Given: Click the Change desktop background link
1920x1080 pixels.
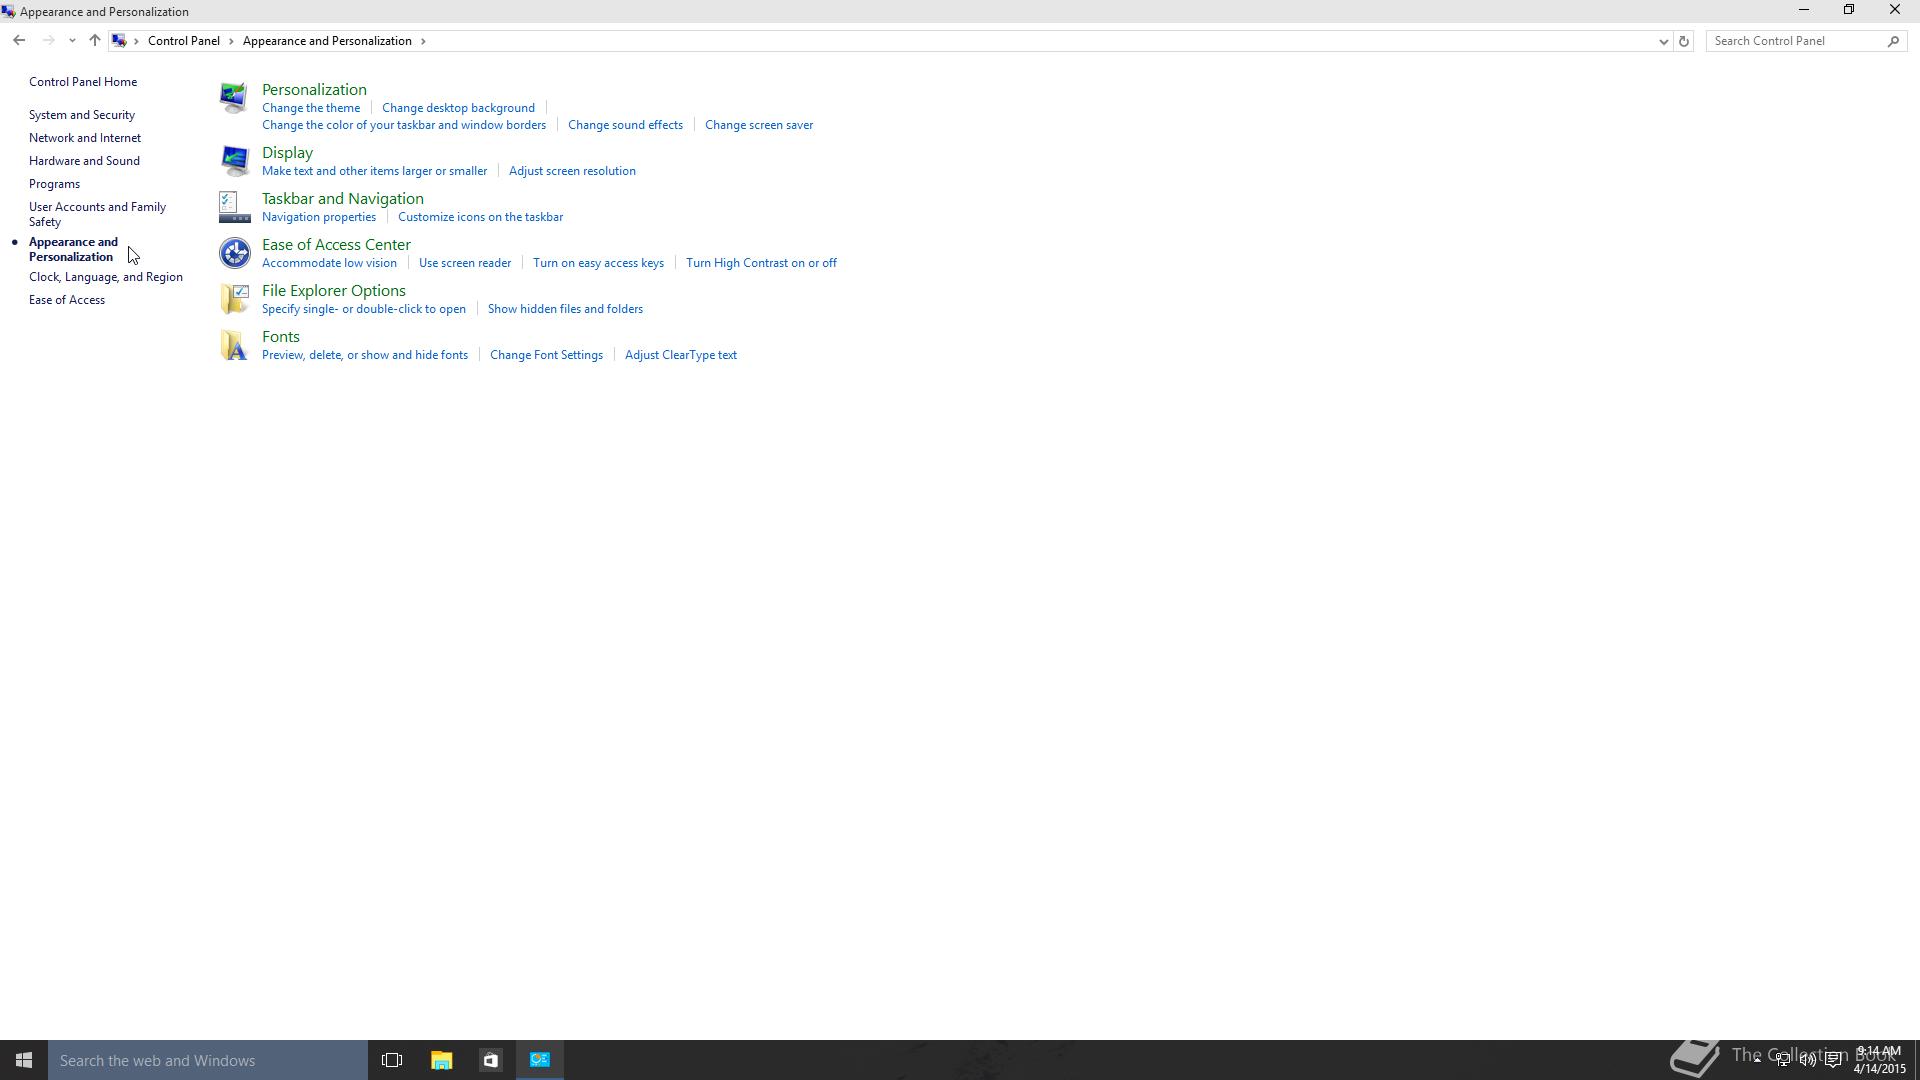Looking at the screenshot, I should coord(458,108).
